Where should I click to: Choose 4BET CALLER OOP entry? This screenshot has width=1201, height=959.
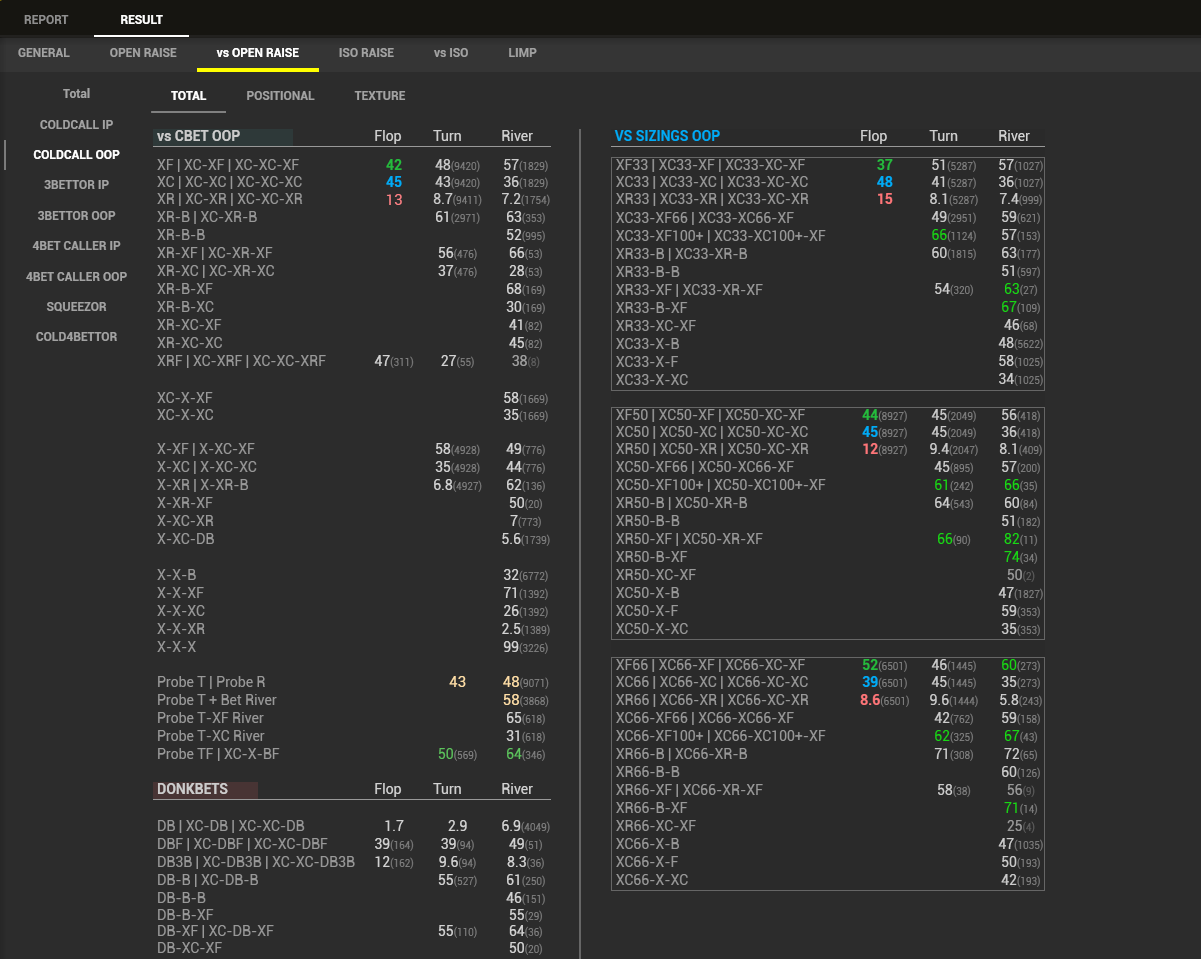[77, 277]
